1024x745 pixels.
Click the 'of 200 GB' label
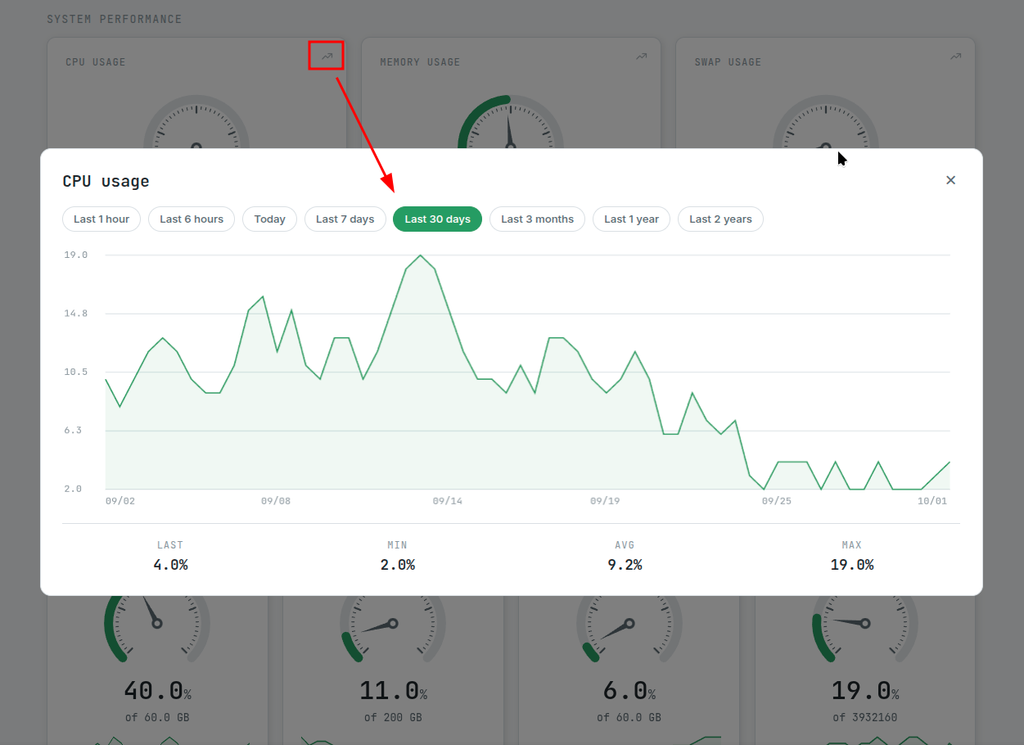pos(393,717)
